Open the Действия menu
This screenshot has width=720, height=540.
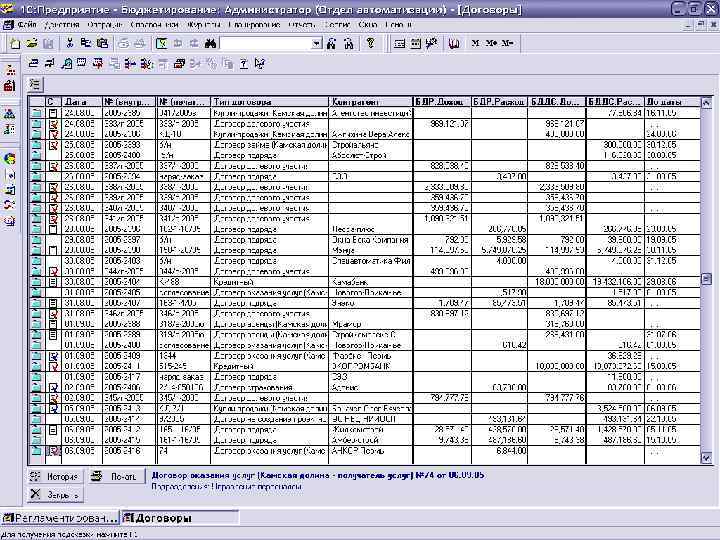click(62, 25)
